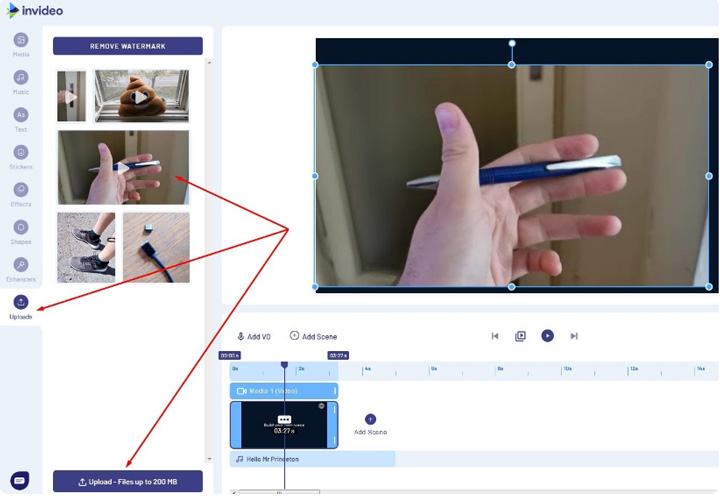Click the 03:27 s end time marker

338,356
